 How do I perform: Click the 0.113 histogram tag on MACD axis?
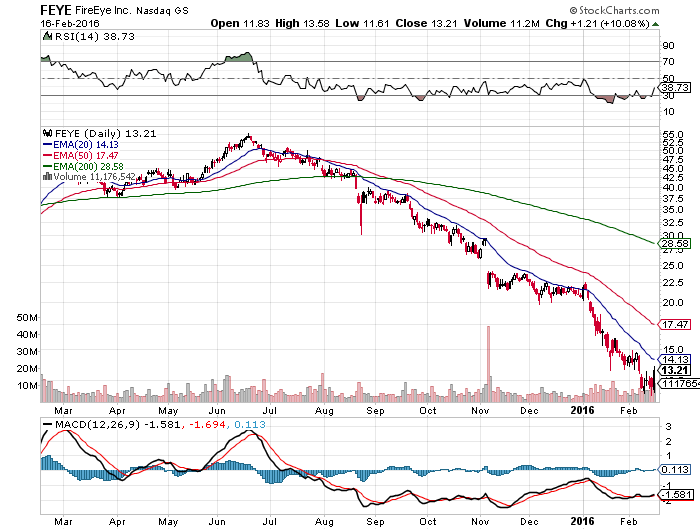pyautogui.click(x=675, y=470)
